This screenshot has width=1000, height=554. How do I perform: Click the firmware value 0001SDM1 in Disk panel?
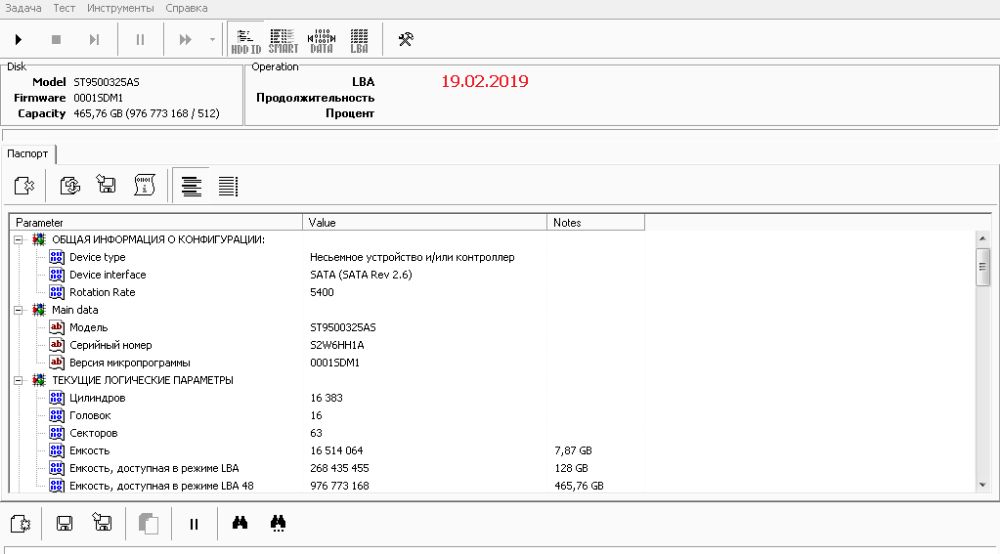(x=98, y=98)
